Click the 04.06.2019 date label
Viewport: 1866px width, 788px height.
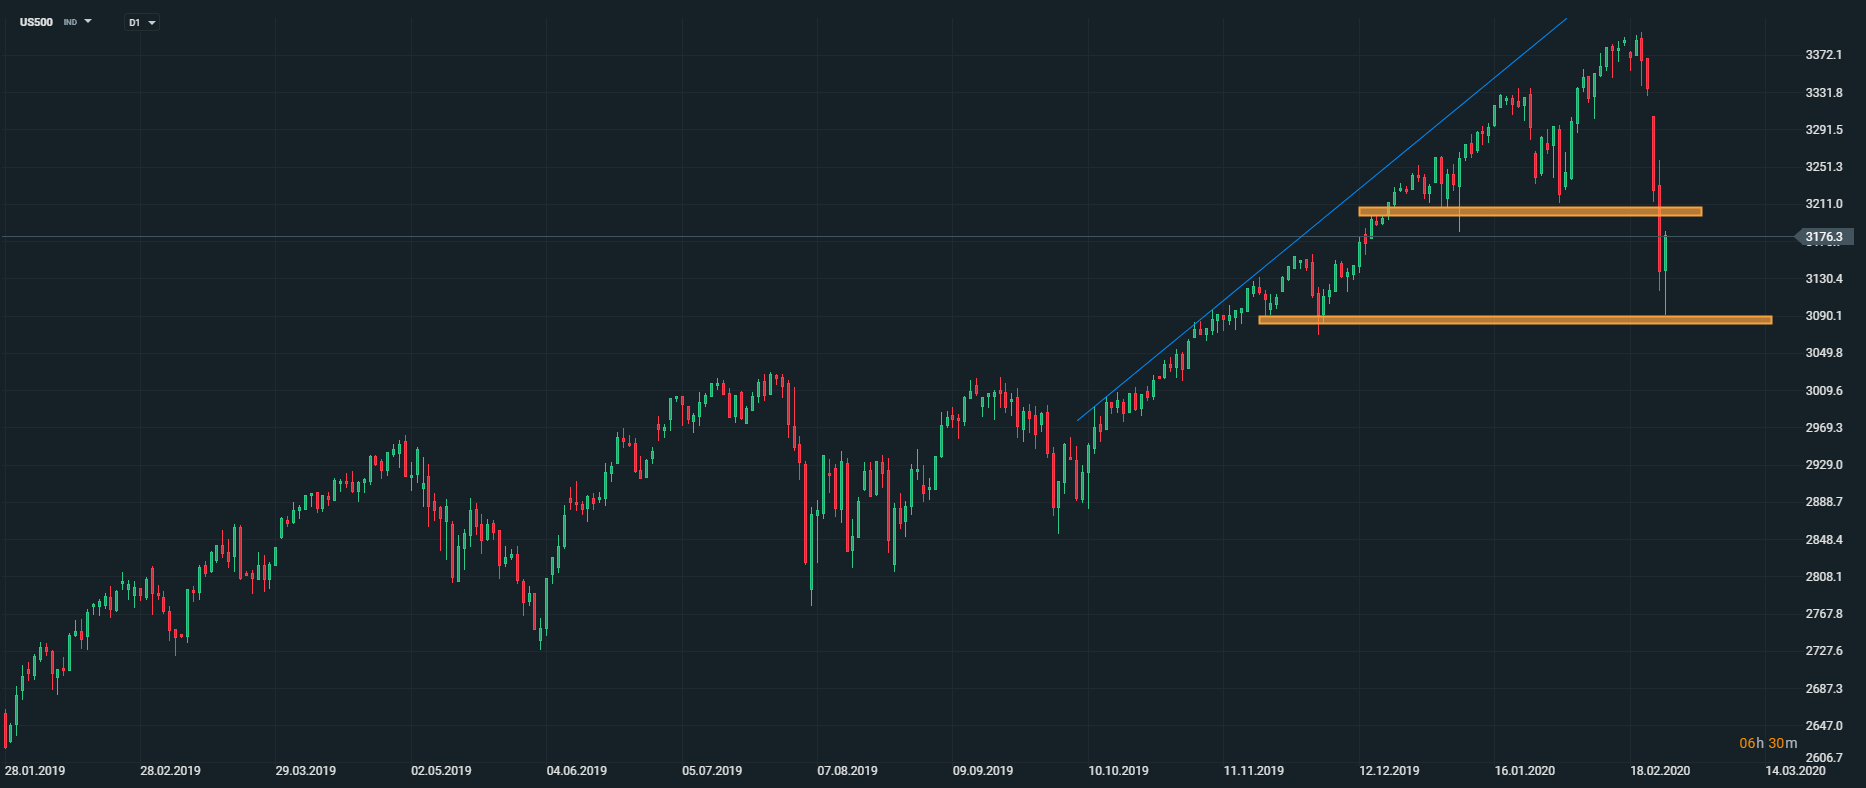pos(576,771)
